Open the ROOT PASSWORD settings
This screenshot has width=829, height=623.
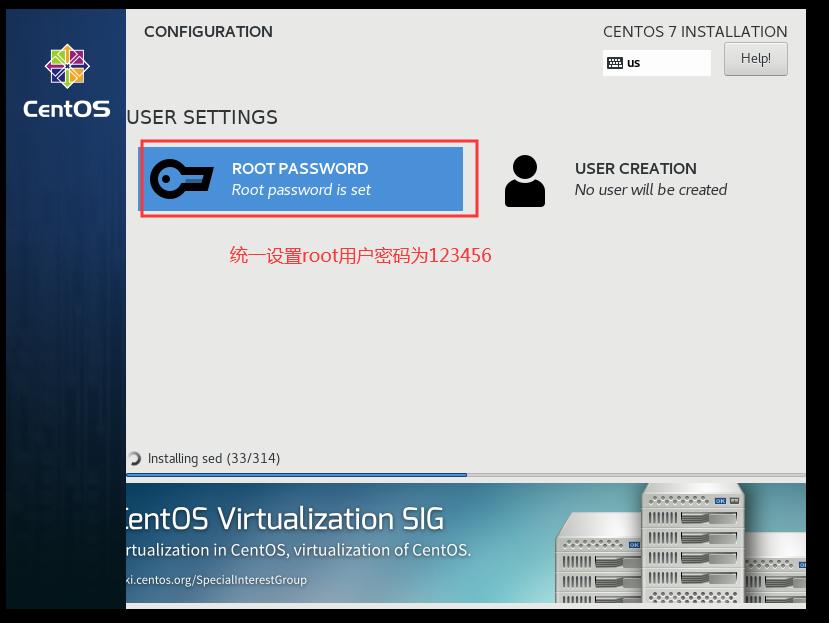pos(300,179)
